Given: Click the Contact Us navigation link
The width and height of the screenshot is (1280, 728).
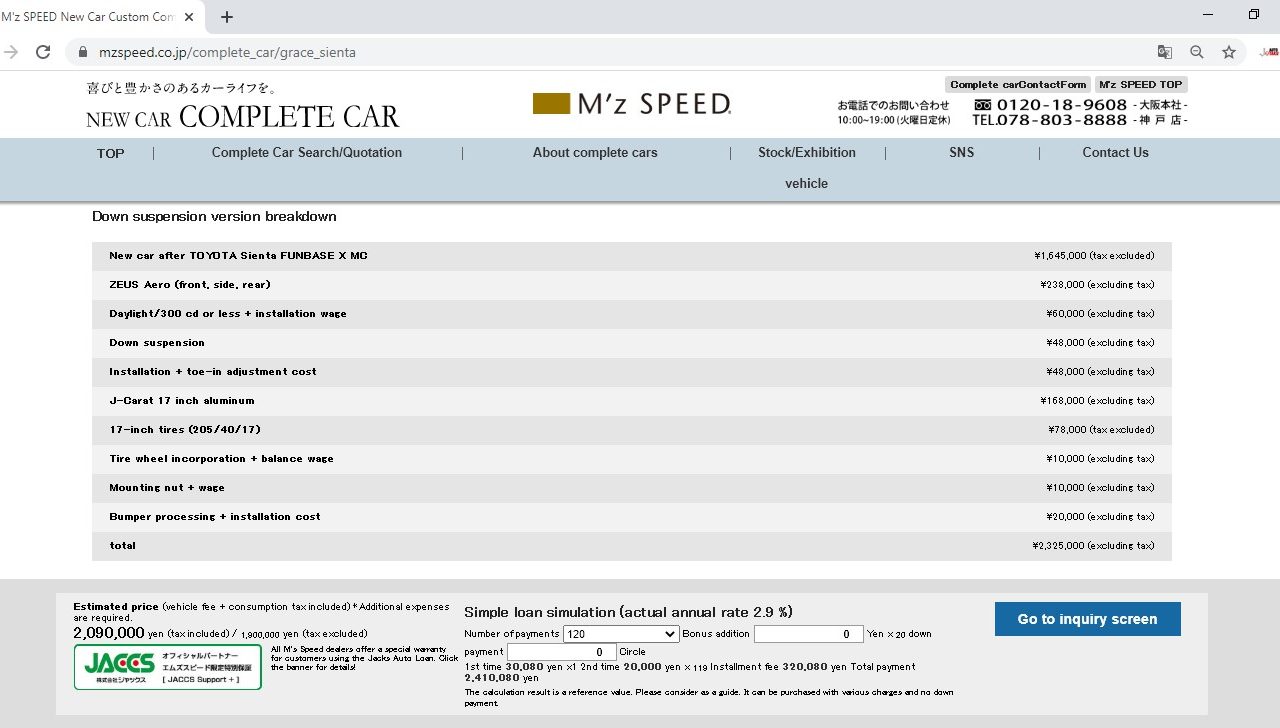Looking at the screenshot, I should tap(1115, 153).
